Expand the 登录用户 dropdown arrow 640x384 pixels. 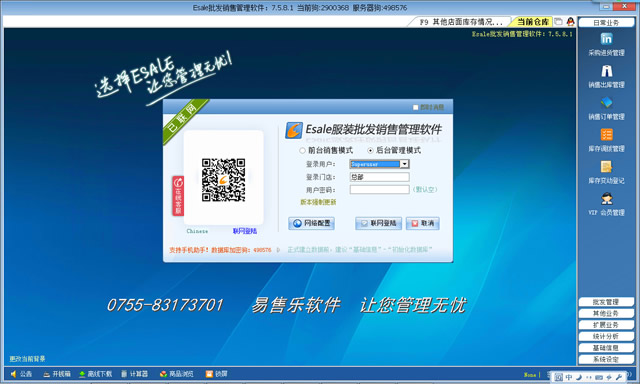point(404,164)
